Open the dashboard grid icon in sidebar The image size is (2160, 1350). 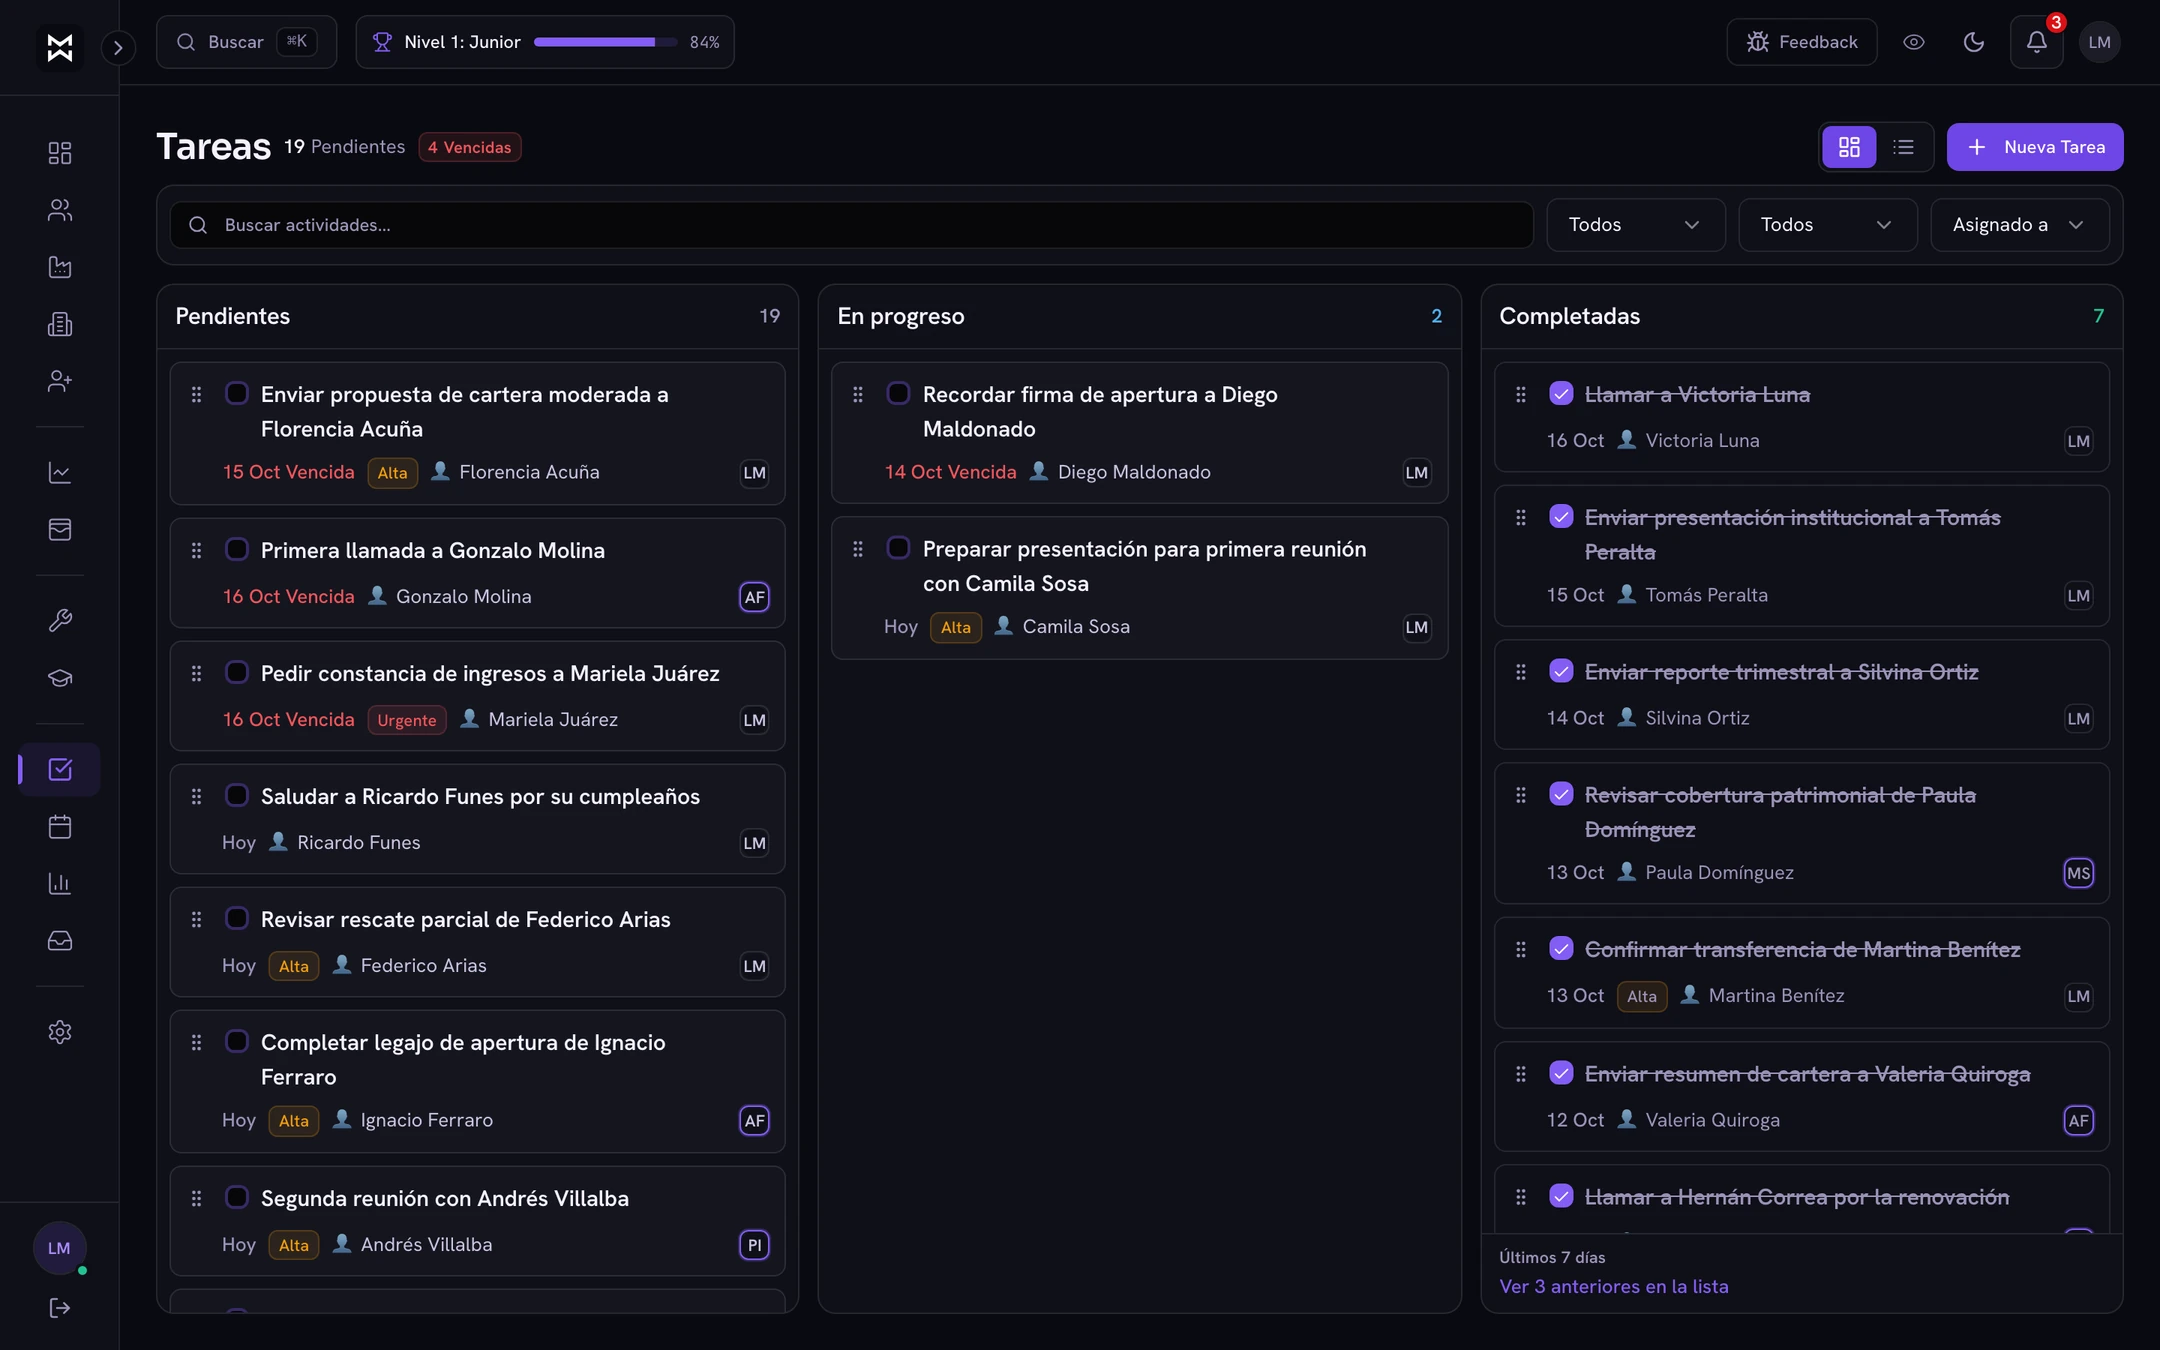(60, 153)
